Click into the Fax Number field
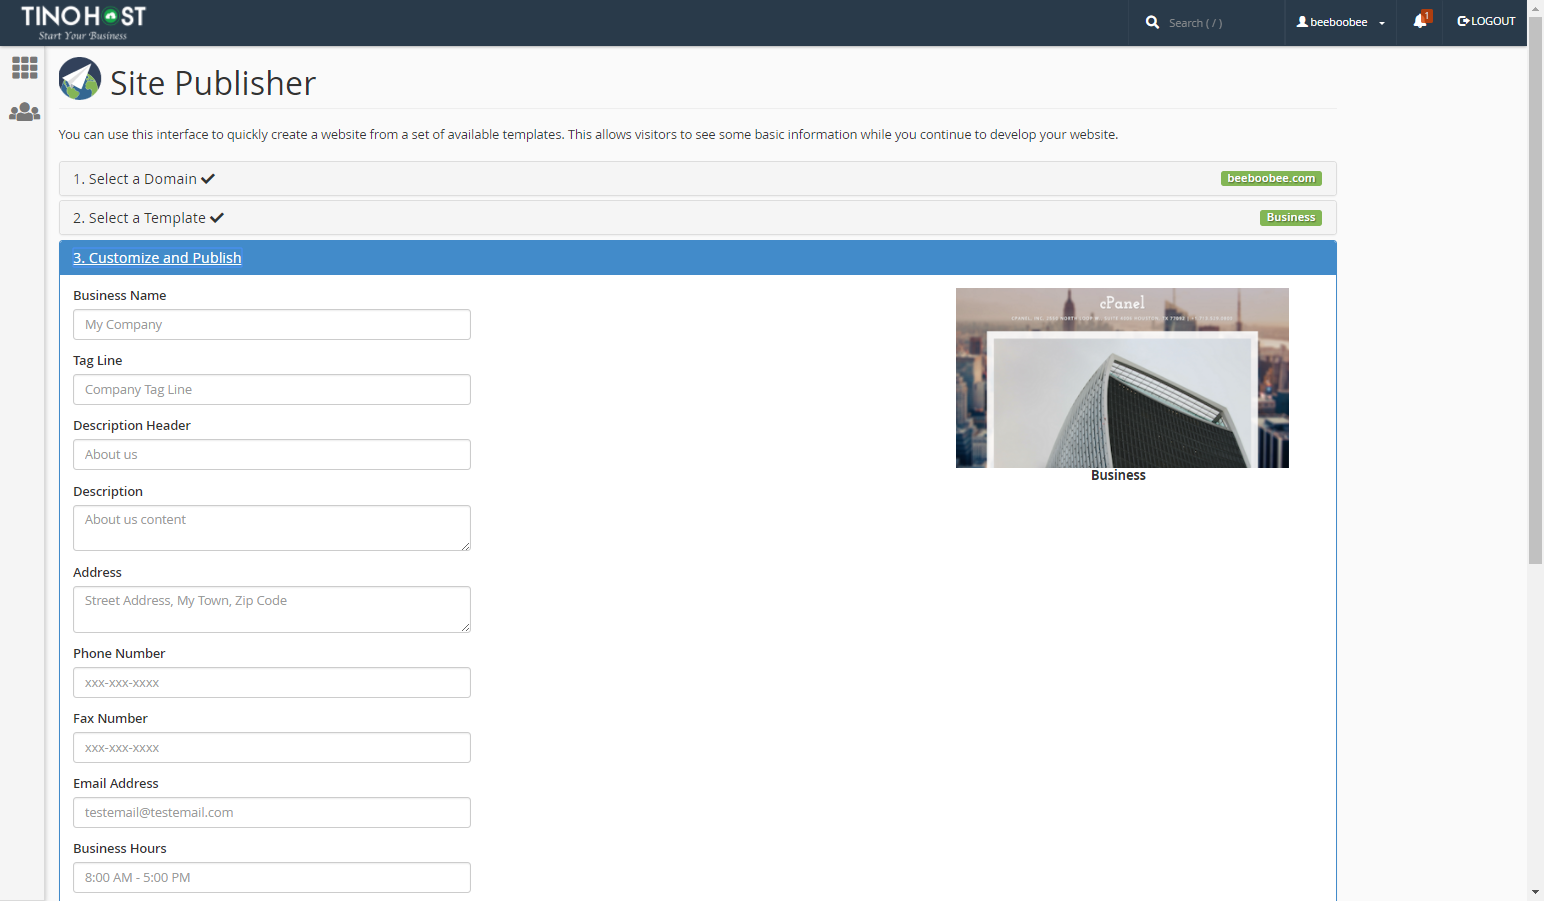The width and height of the screenshot is (1544, 901). pos(272,748)
